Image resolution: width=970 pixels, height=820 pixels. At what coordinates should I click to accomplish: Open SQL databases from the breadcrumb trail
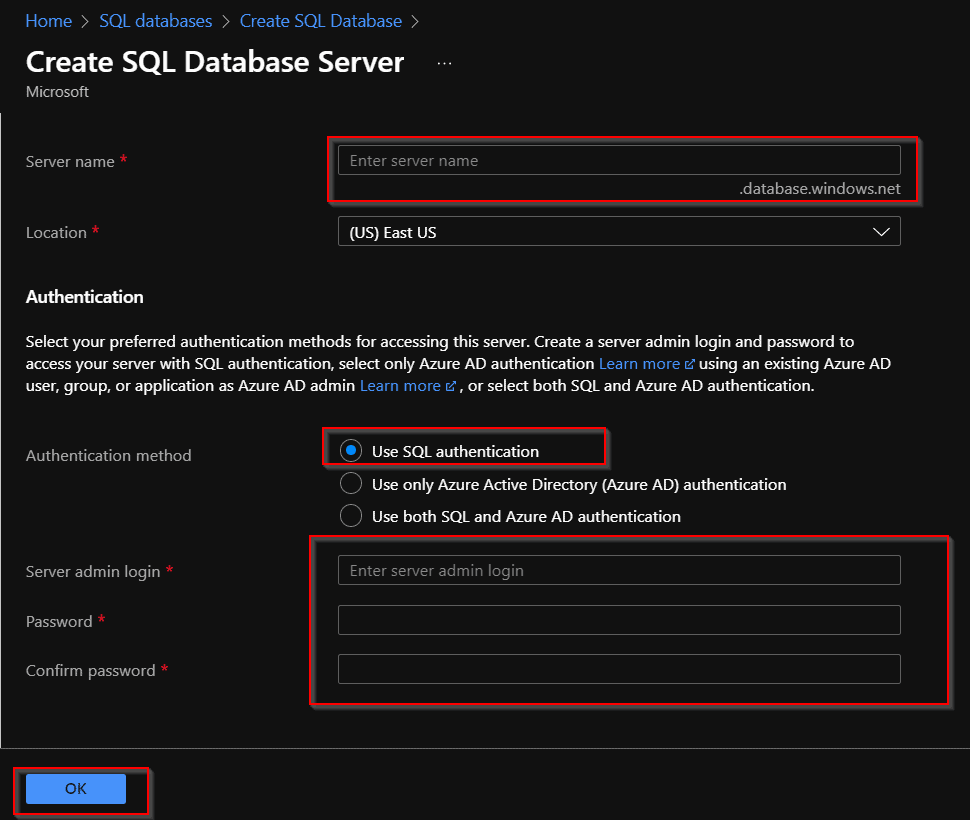point(155,20)
